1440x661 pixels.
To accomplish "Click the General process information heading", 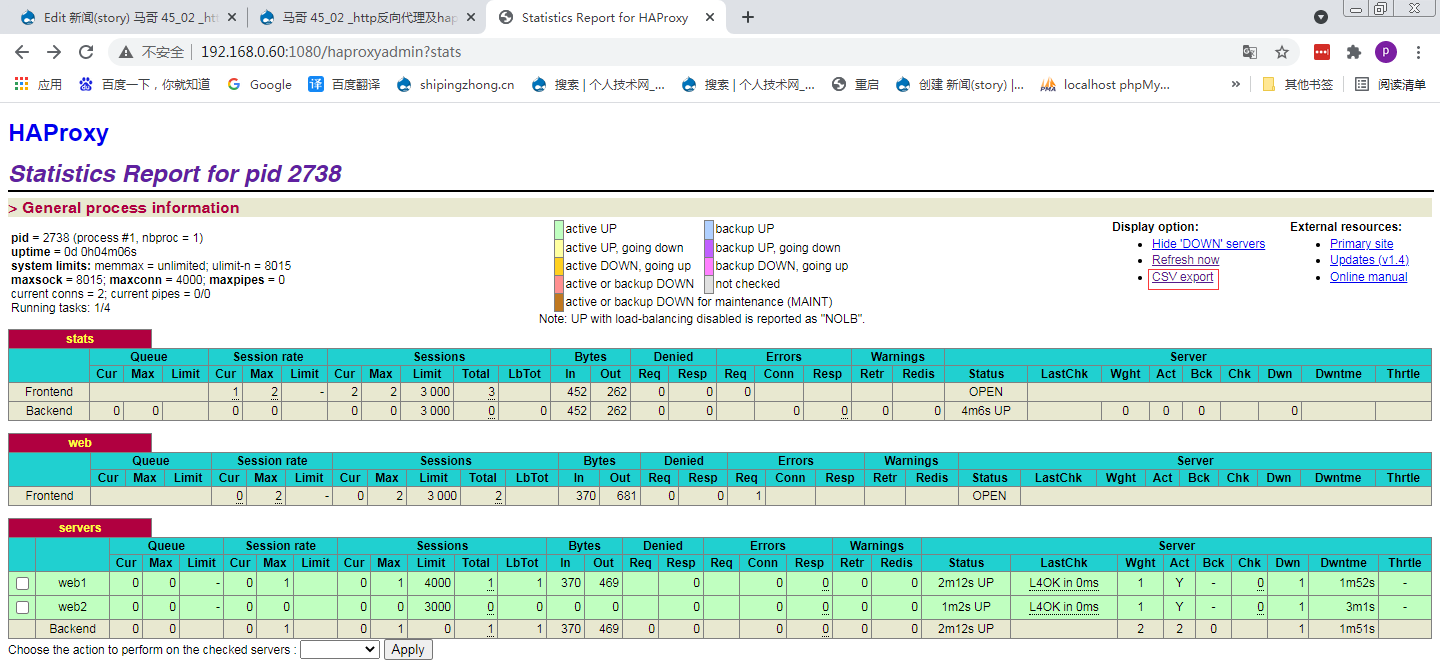I will click(131, 208).
